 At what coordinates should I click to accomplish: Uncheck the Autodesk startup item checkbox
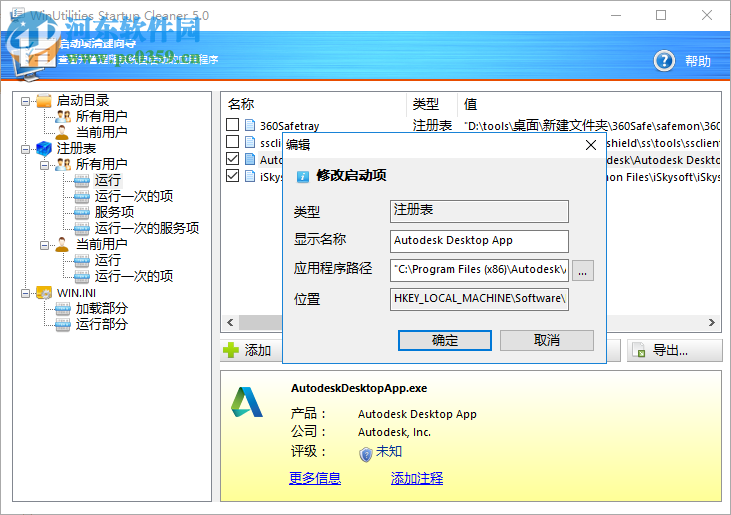(x=232, y=158)
